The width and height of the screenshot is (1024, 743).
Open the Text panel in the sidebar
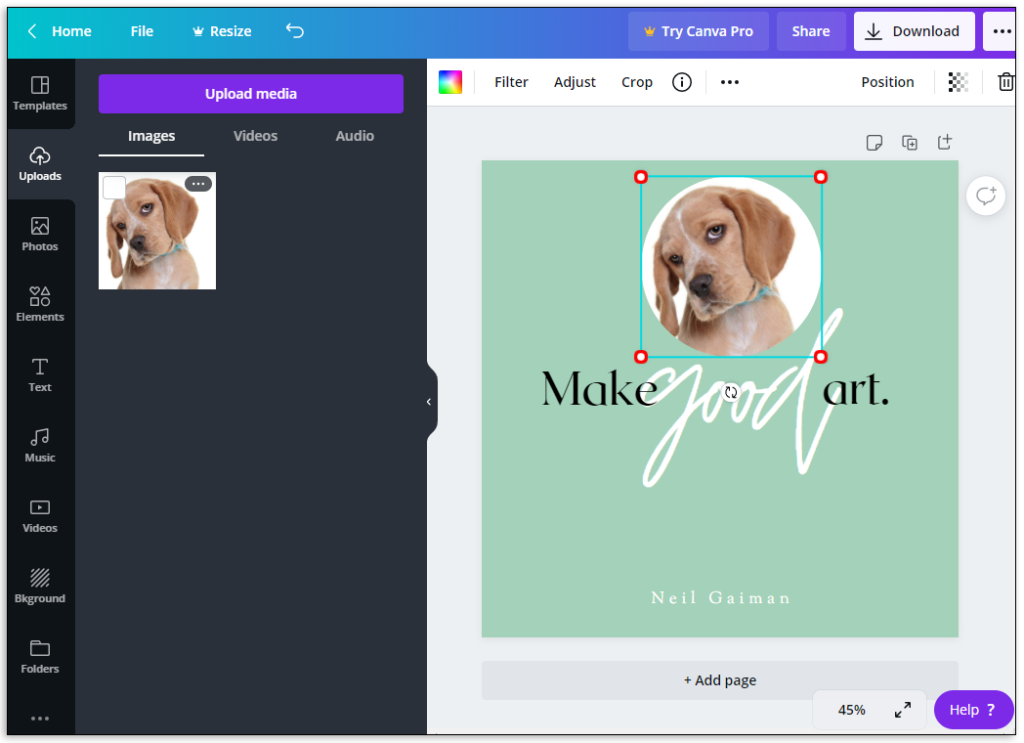tap(39, 374)
